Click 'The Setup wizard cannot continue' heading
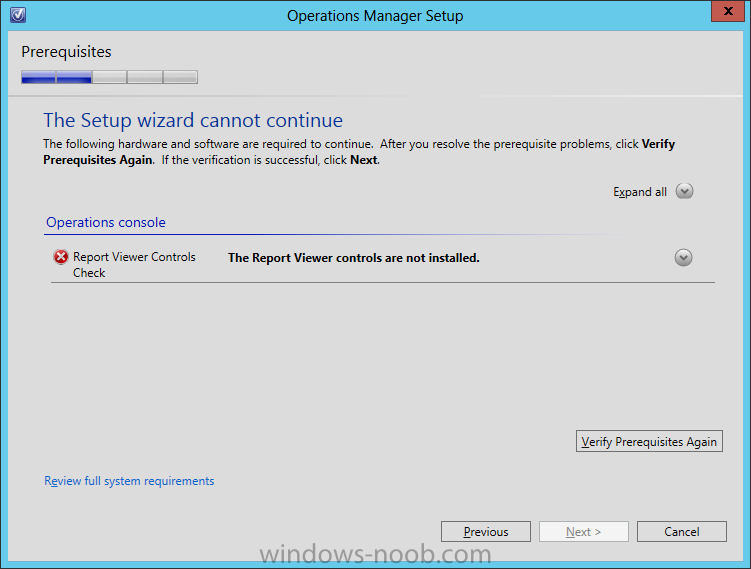The width and height of the screenshot is (751, 569). click(x=193, y=120)
